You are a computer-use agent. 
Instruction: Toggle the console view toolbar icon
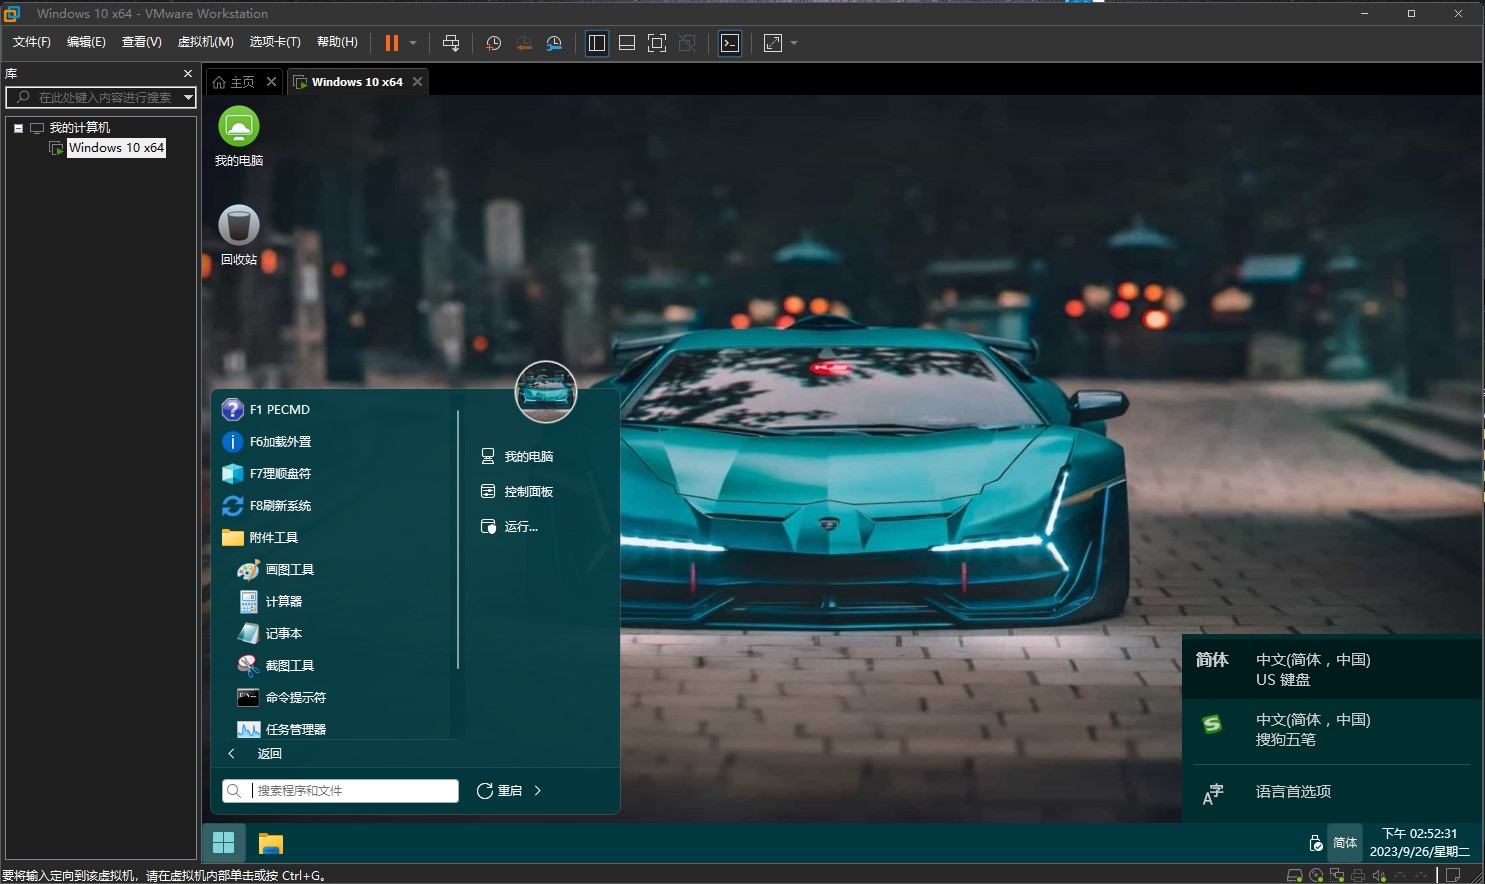tap(730, 43)
